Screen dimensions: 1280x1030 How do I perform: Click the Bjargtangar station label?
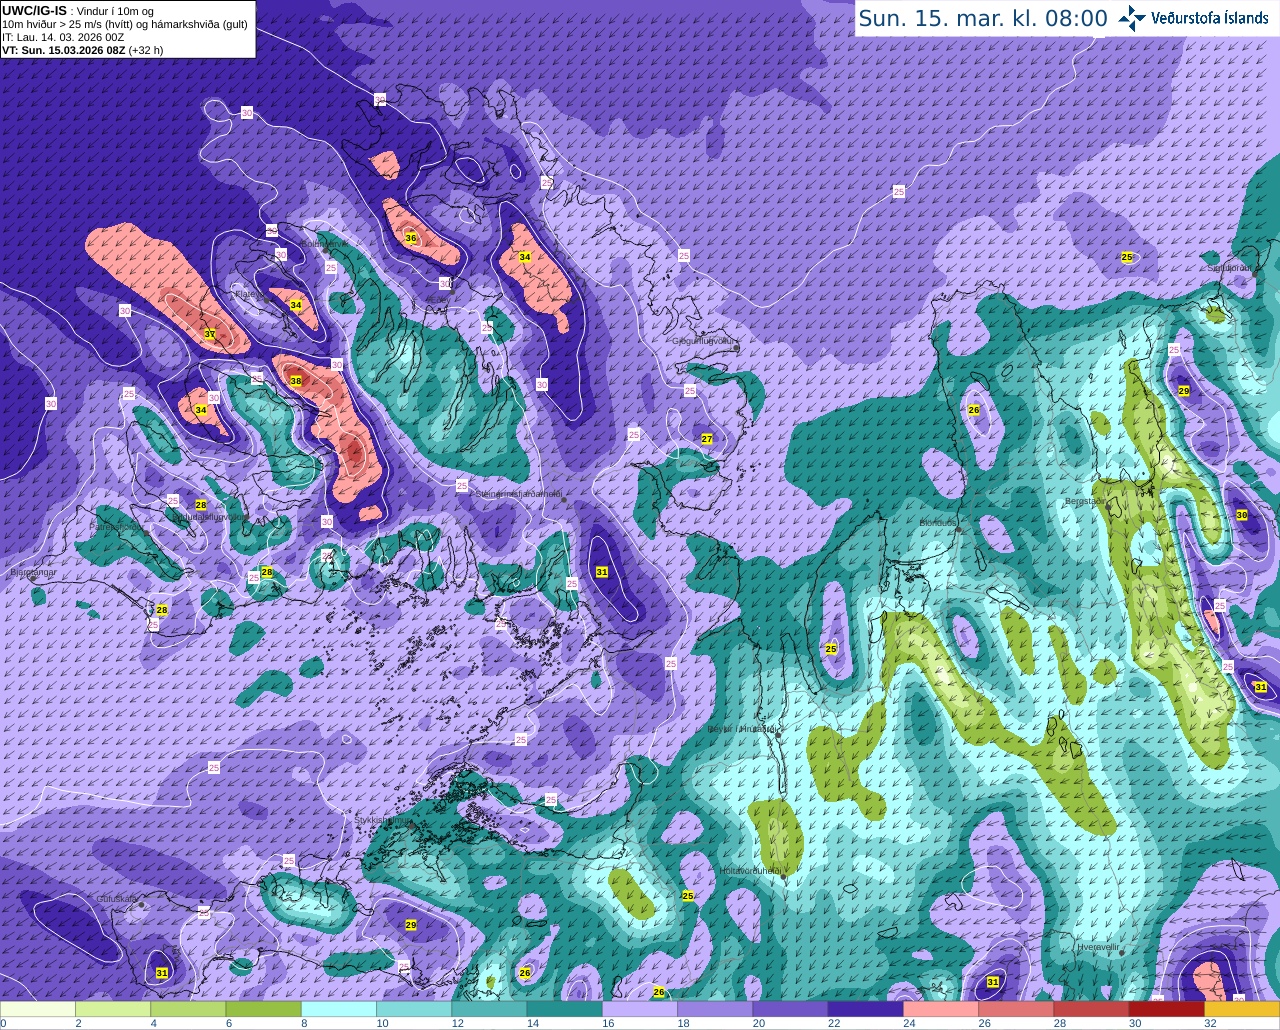click(33, 574)
